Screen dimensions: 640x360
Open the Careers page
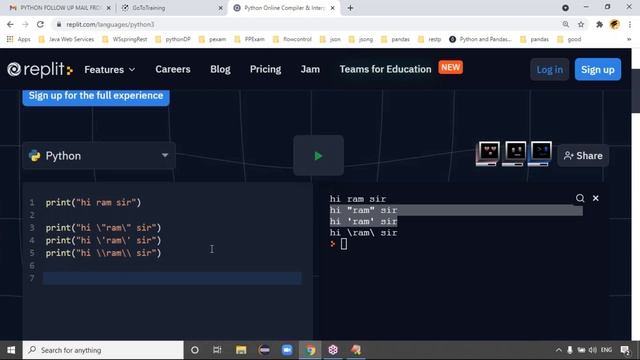(173, 69)
